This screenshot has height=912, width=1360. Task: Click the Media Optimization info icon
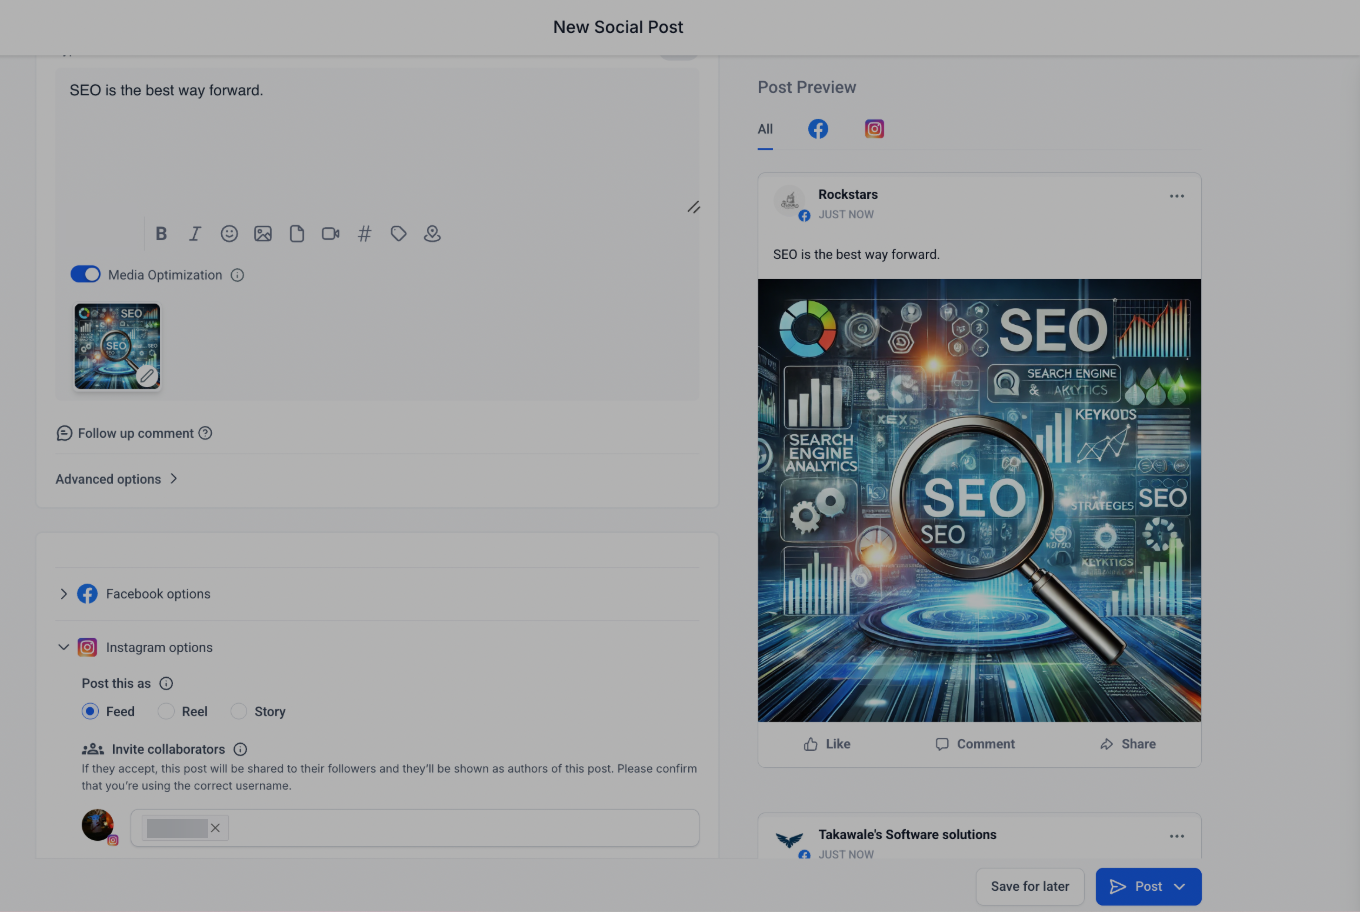237,275
